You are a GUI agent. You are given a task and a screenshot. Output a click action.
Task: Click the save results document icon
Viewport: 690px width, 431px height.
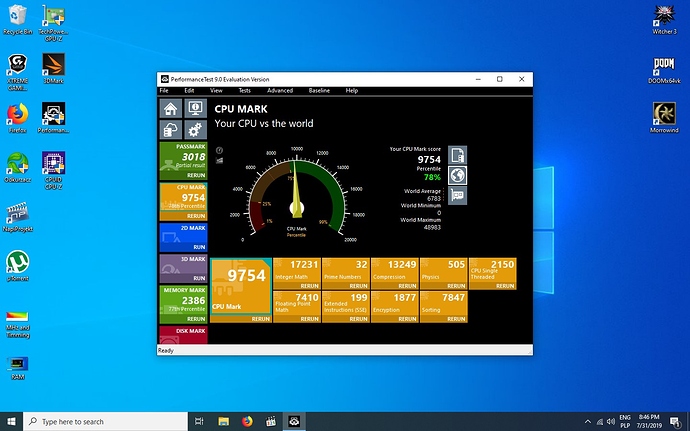coord(458,155)
